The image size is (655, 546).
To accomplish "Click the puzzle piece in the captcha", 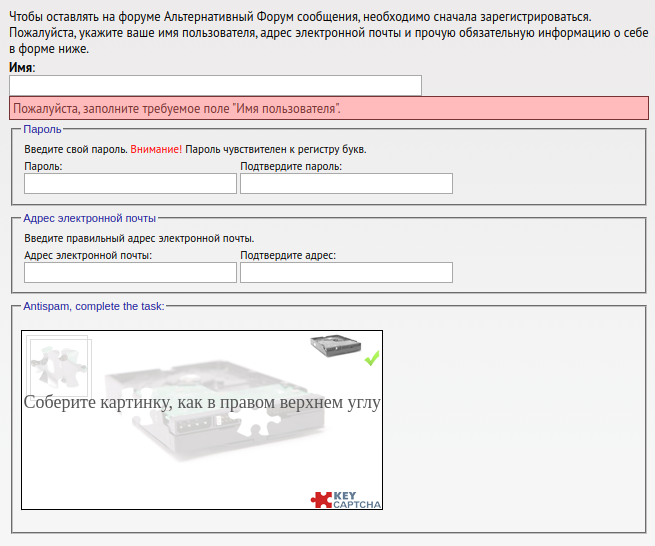I will click(58, 364).
